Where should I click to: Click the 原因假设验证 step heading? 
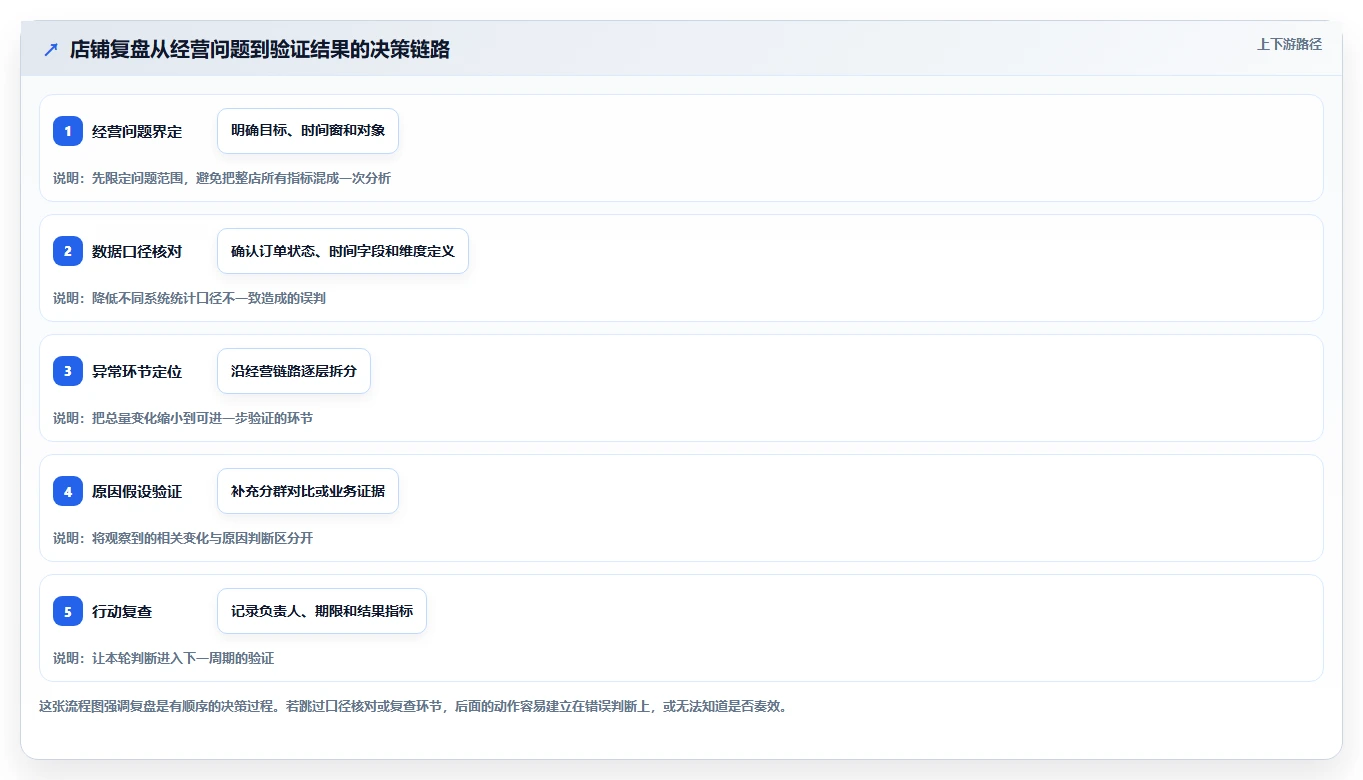(x=137, y=491)
